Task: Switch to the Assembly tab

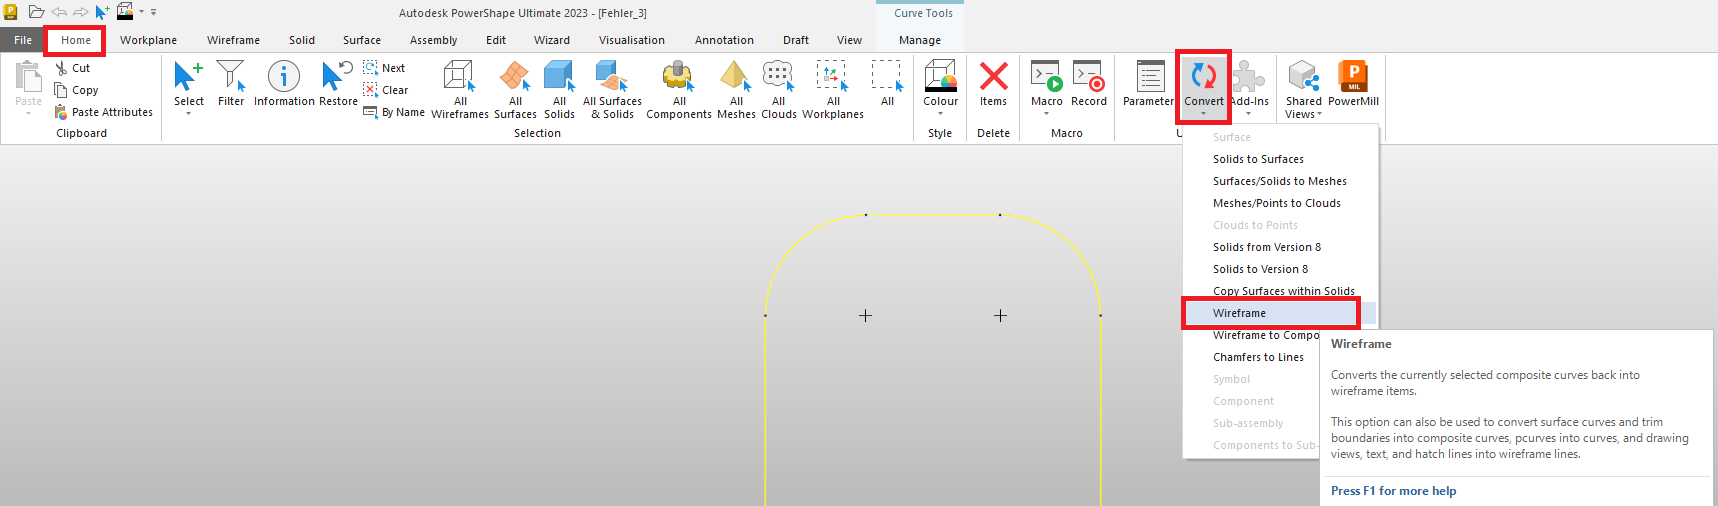Action: click(433, 40)
